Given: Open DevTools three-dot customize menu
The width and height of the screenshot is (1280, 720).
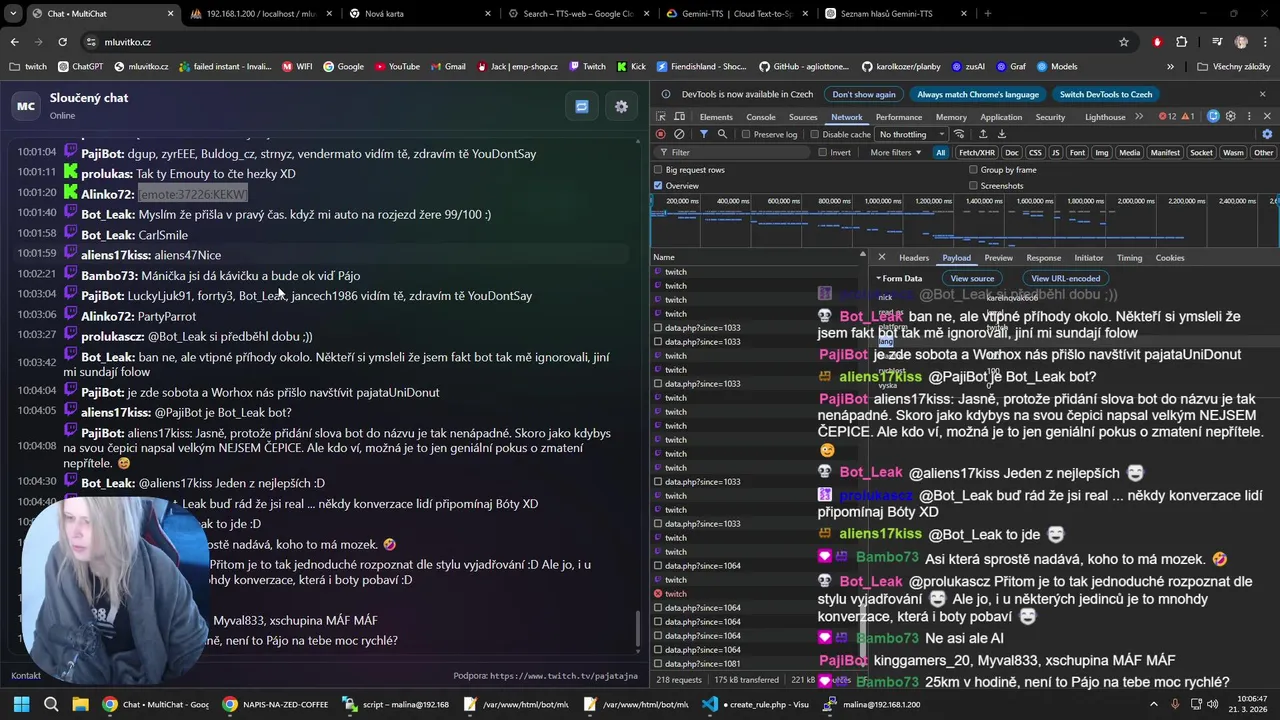Looking at the screenshot, I should pos(1248,117).
